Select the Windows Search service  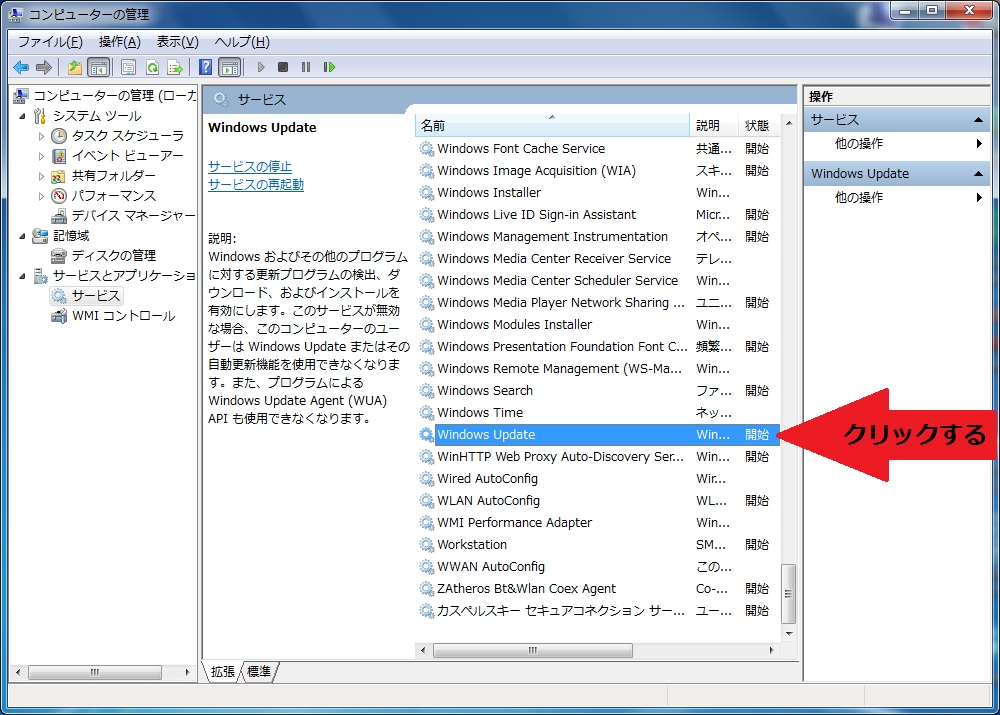click(598, 390)
